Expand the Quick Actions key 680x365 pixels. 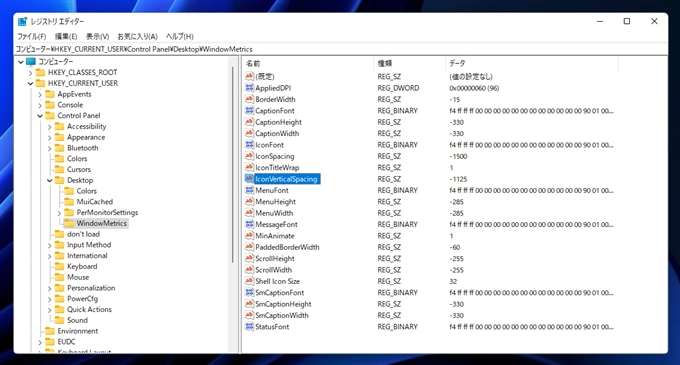coord(49,310)
